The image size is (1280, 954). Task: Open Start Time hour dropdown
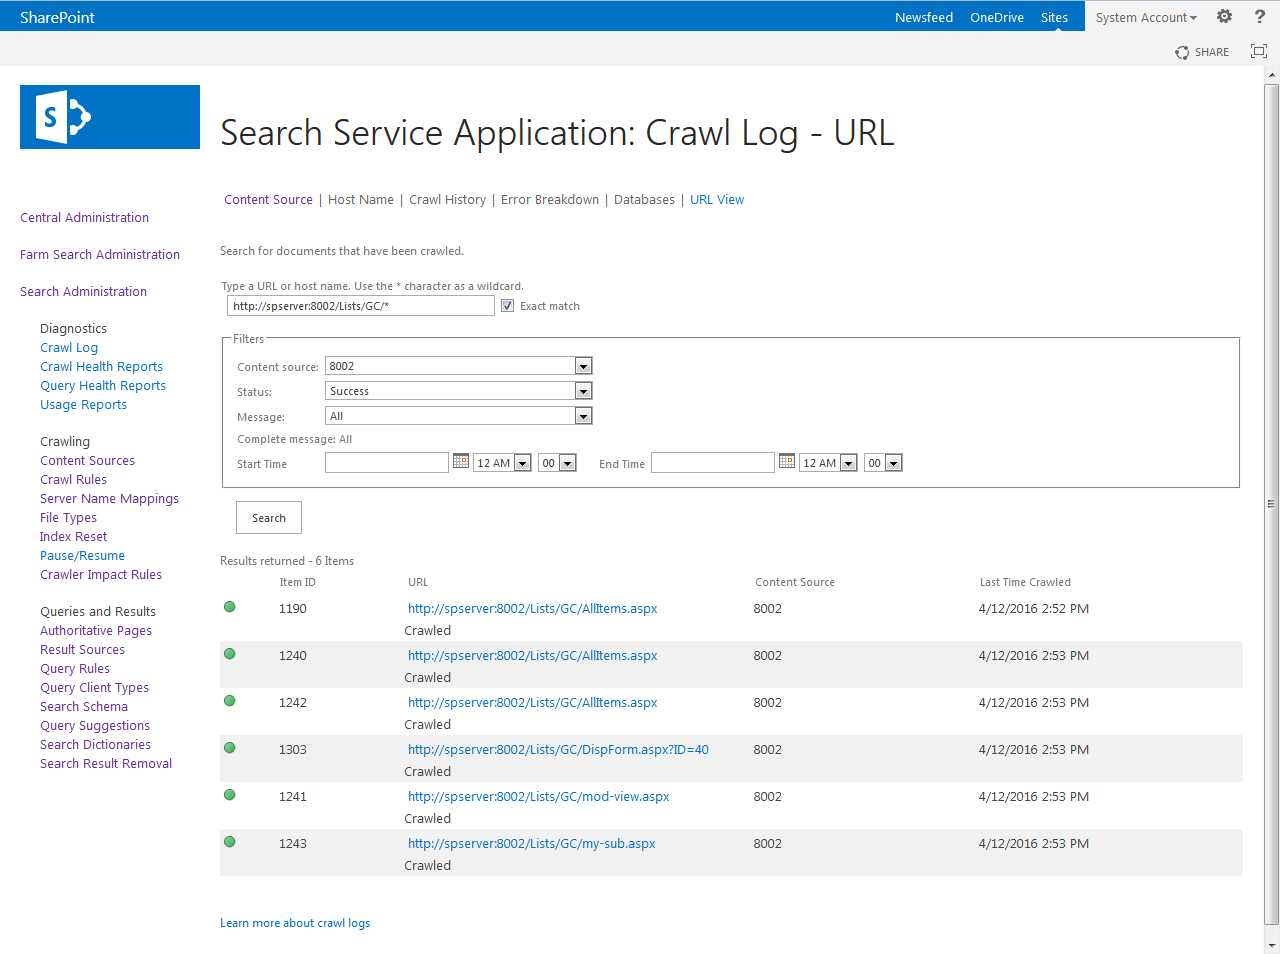click(x=522, y=463)
